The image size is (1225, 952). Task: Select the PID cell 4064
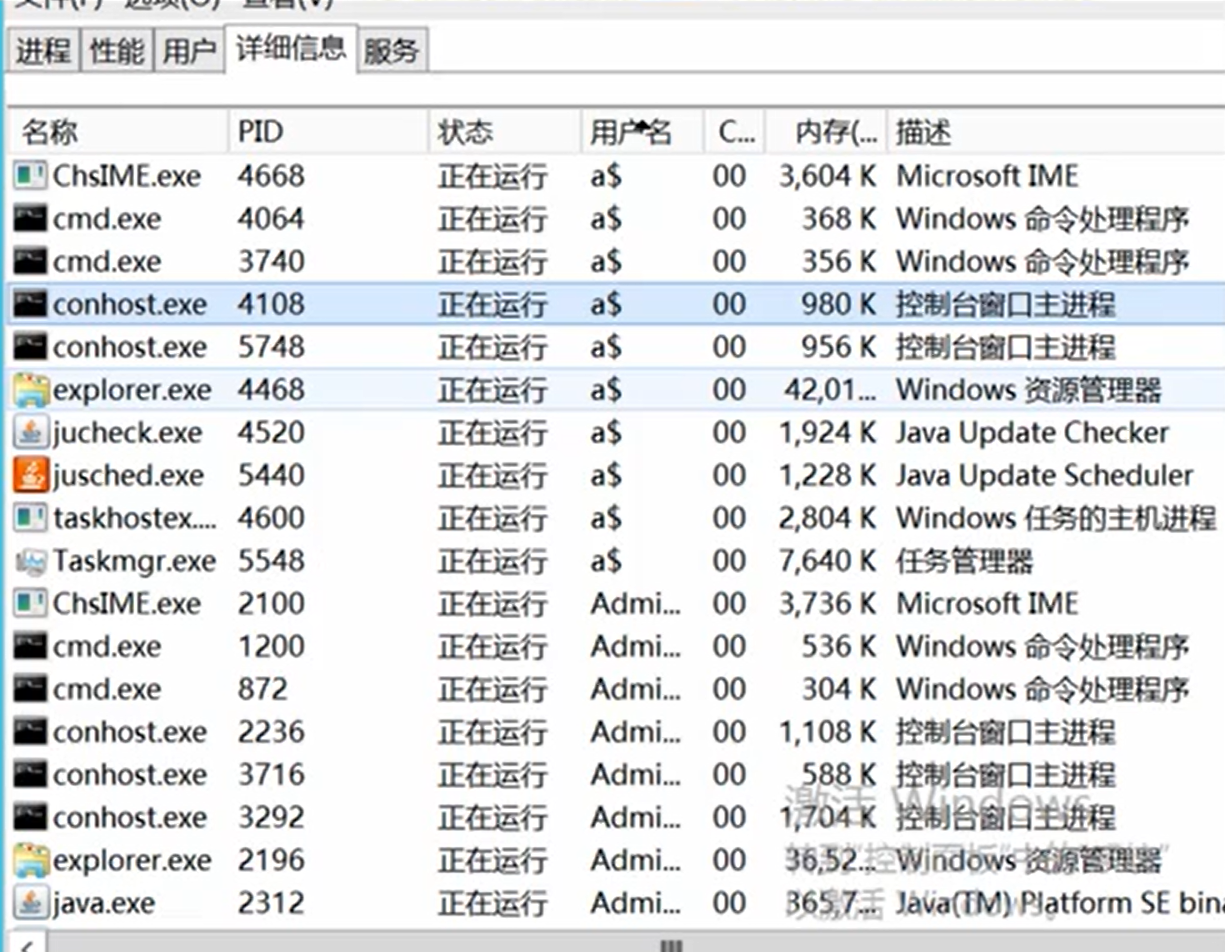point(271,219)
